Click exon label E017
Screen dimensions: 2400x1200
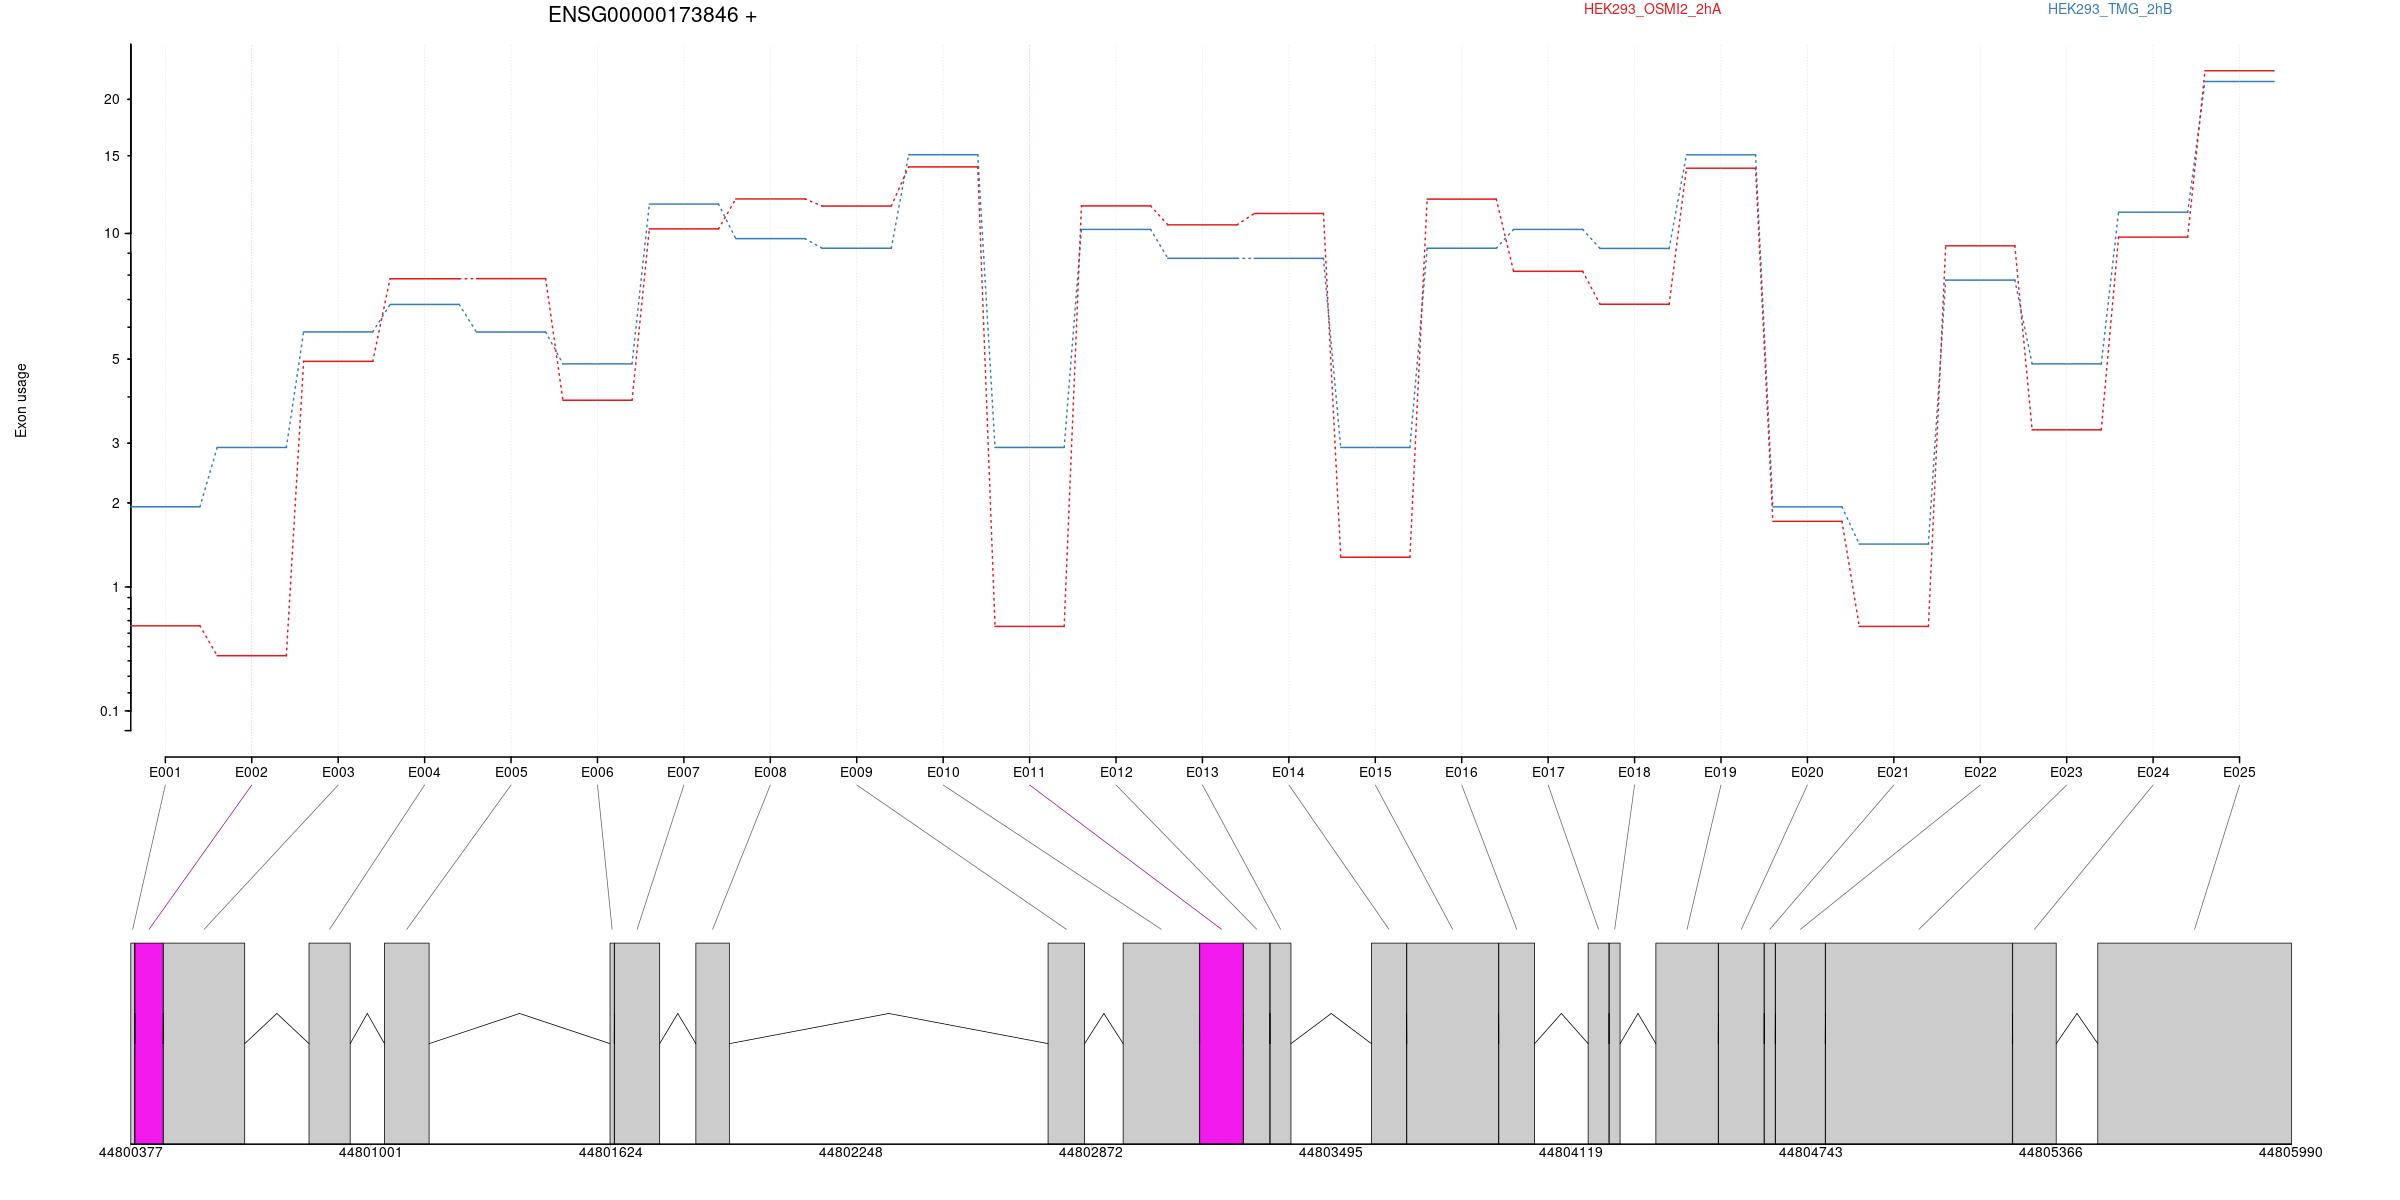tap(1548, 772)
